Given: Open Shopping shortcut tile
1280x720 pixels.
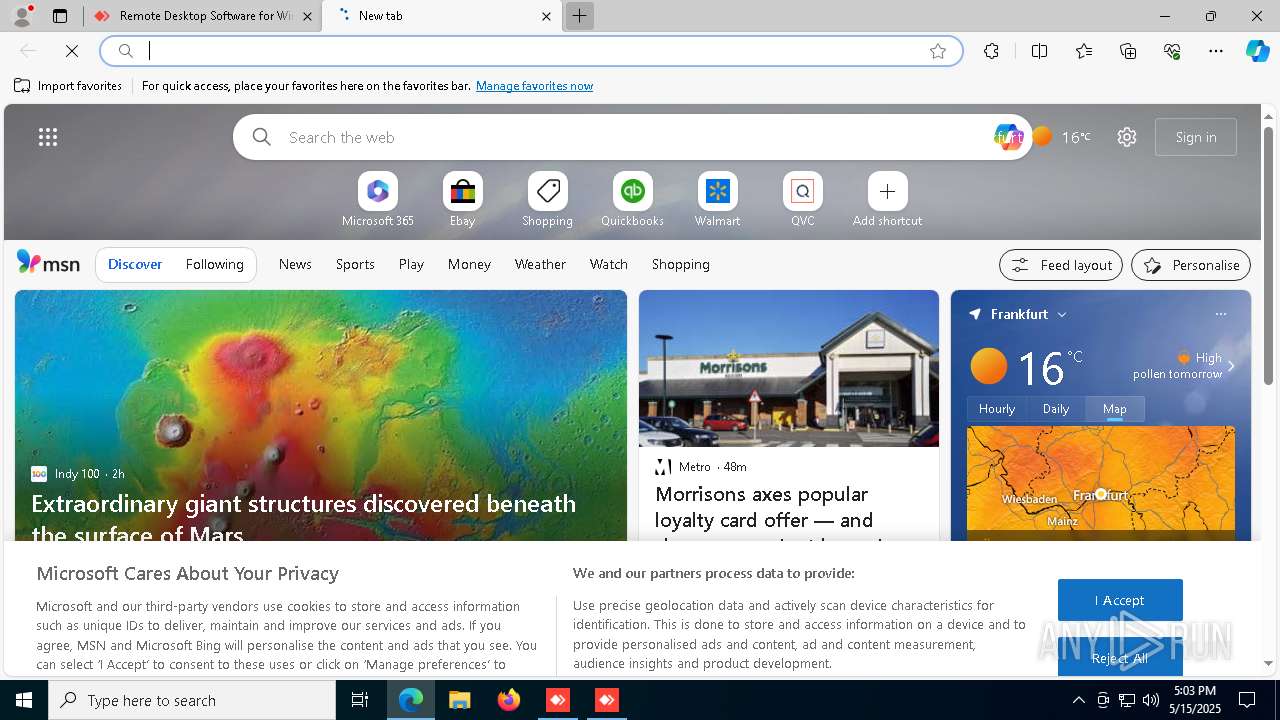Looking at the screenshot, I should [548, 199].
